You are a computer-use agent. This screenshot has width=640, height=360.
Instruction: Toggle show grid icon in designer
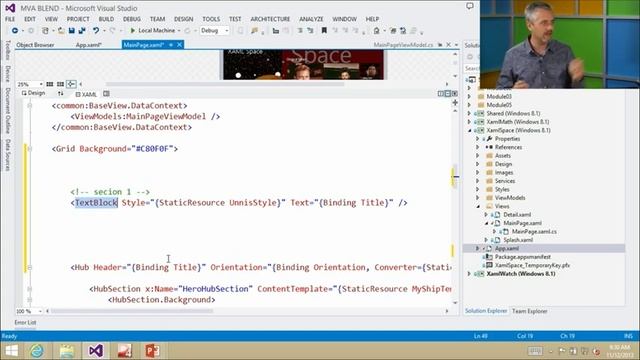[x=50, y=84]
